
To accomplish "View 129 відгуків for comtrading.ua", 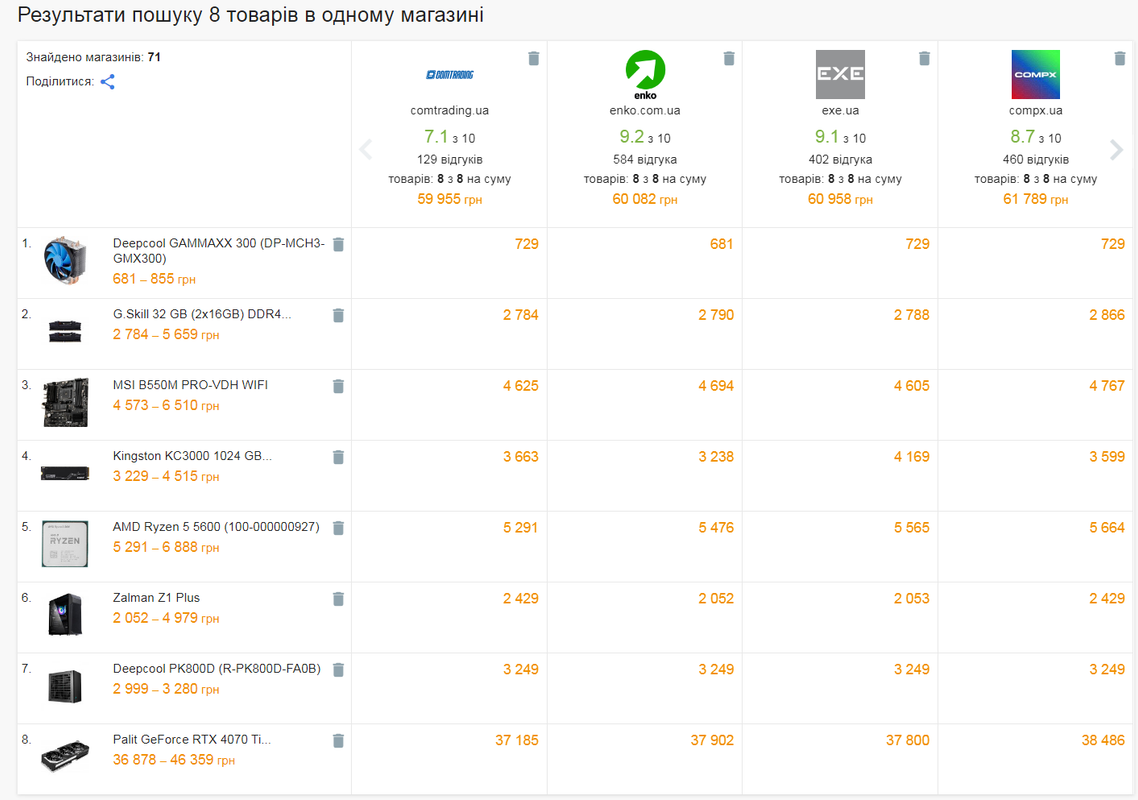I will 449,160.
